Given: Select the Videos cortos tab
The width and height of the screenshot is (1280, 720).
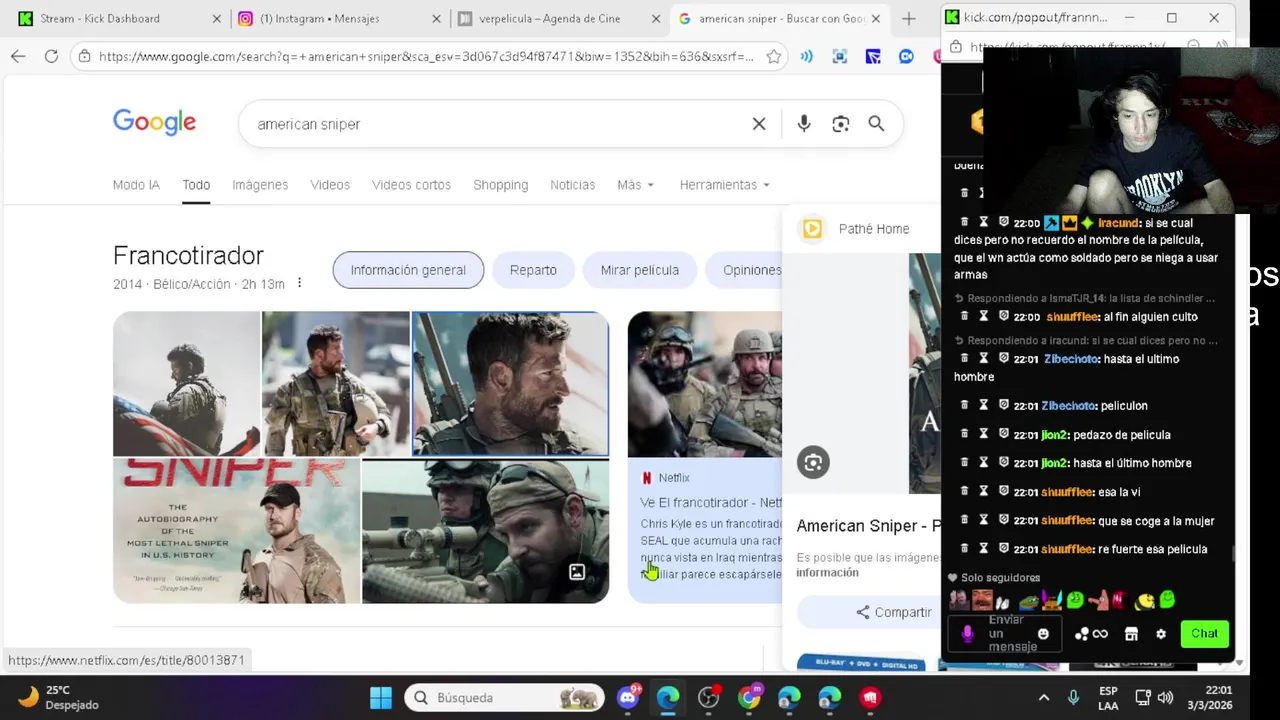Looking at the screenshot, I should (411, 185).
